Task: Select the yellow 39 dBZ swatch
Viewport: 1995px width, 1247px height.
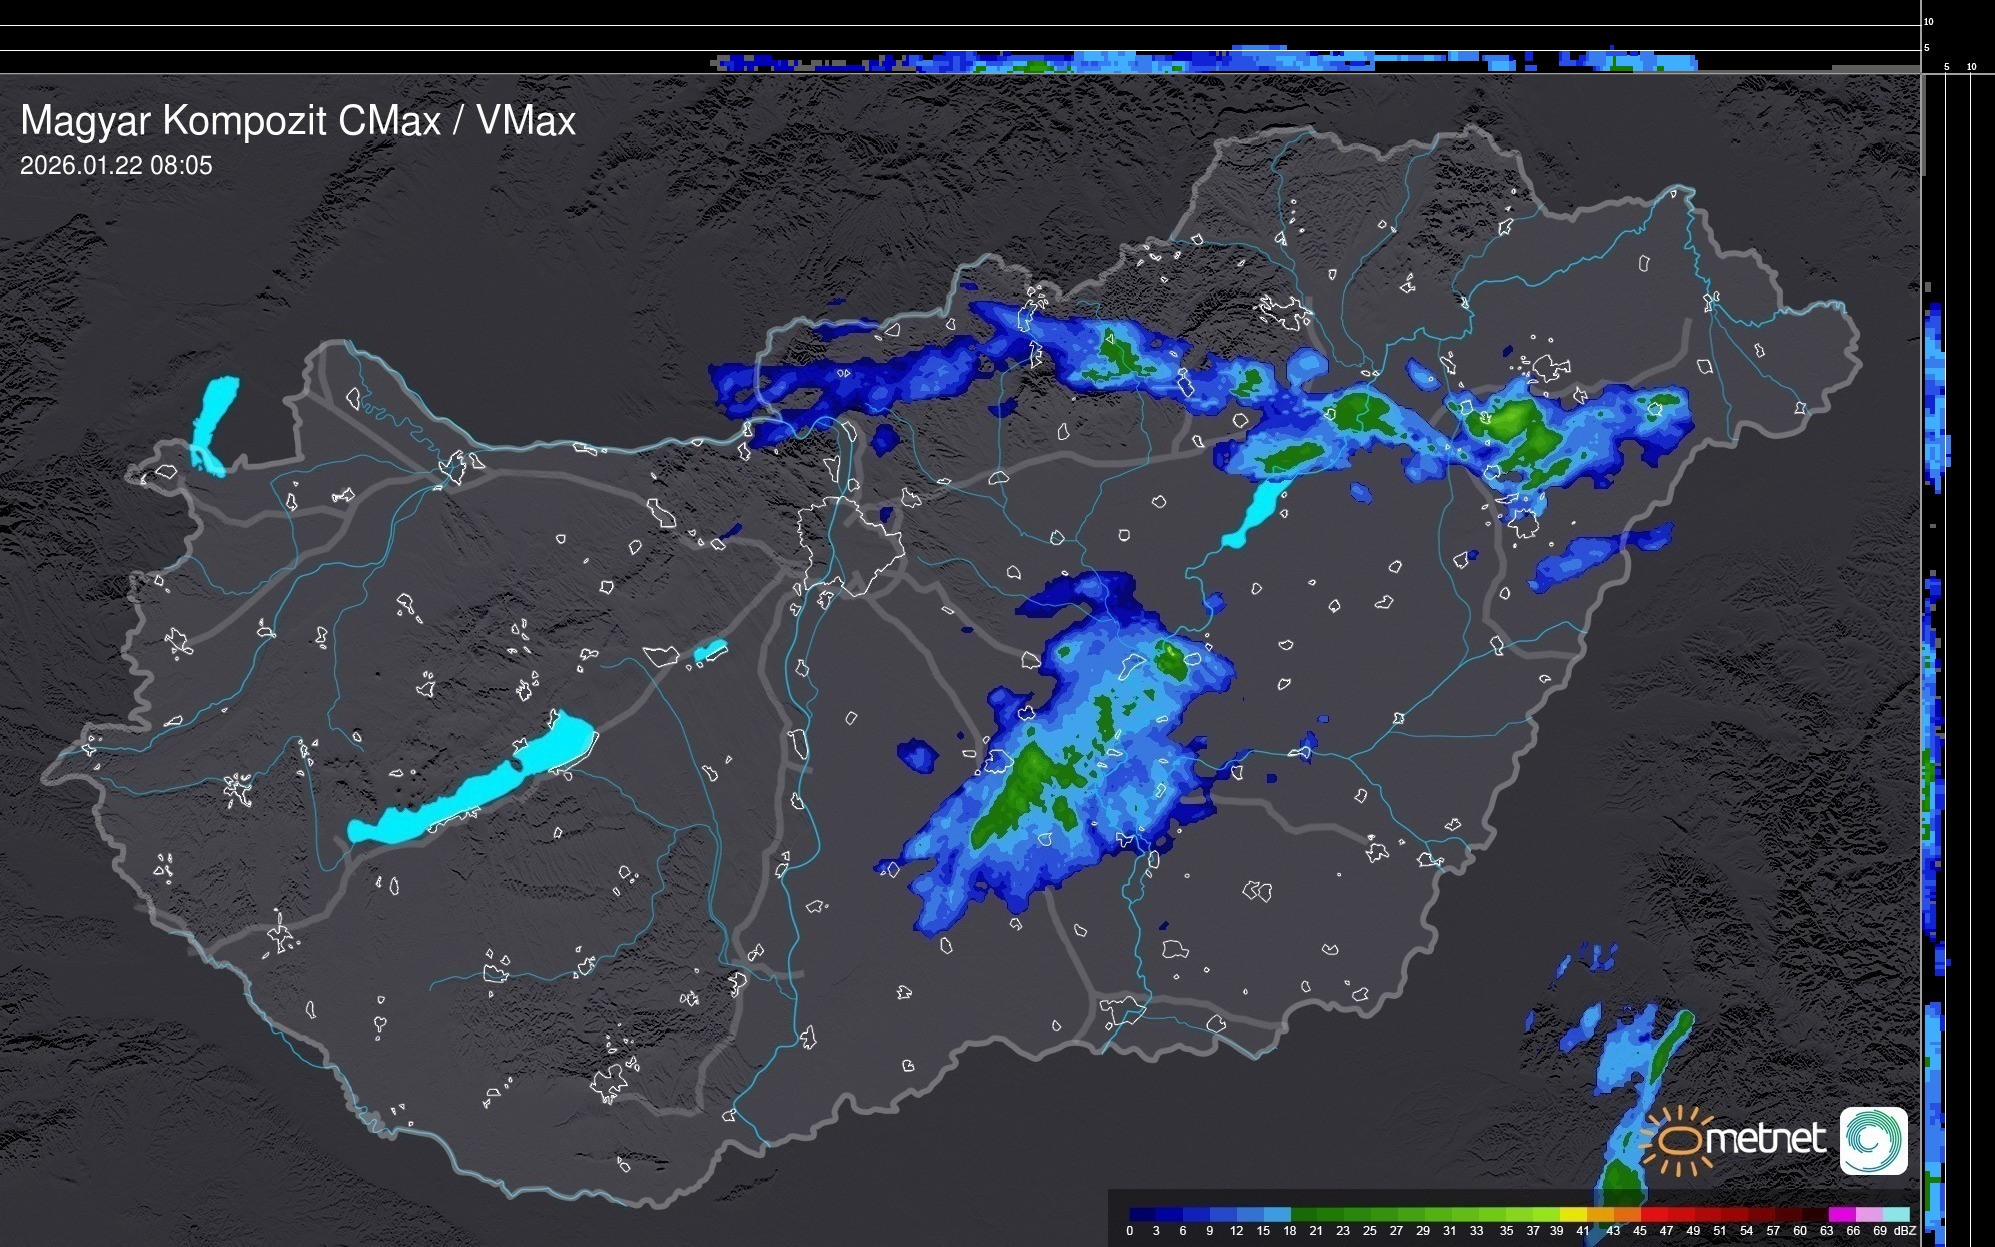Action: pos(1573,1214)
